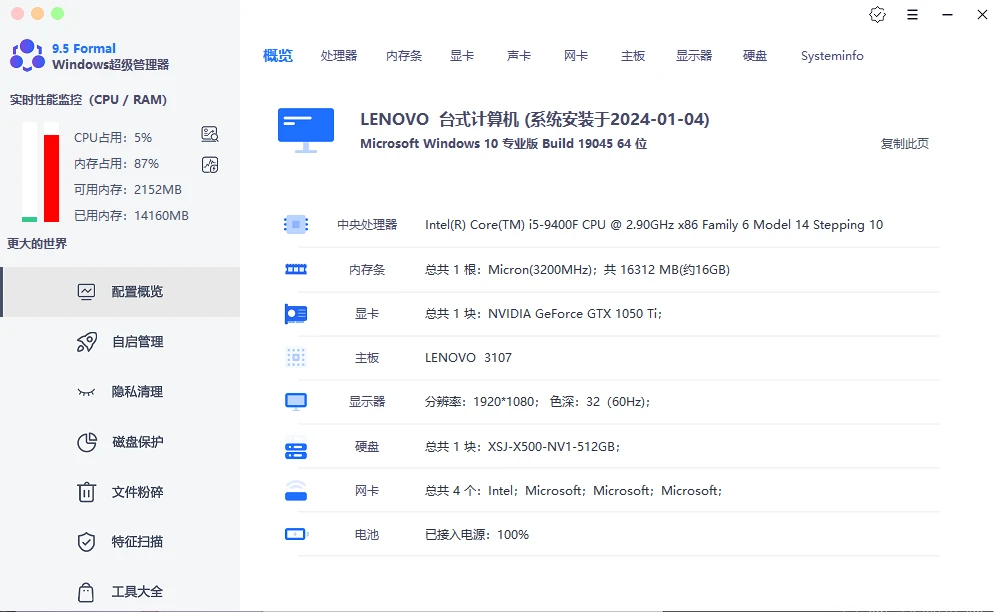The height and width of the screenshot is (612, 994).
Task: Open CPU monitor icon beside CPU占用
Action: [210, 134]
